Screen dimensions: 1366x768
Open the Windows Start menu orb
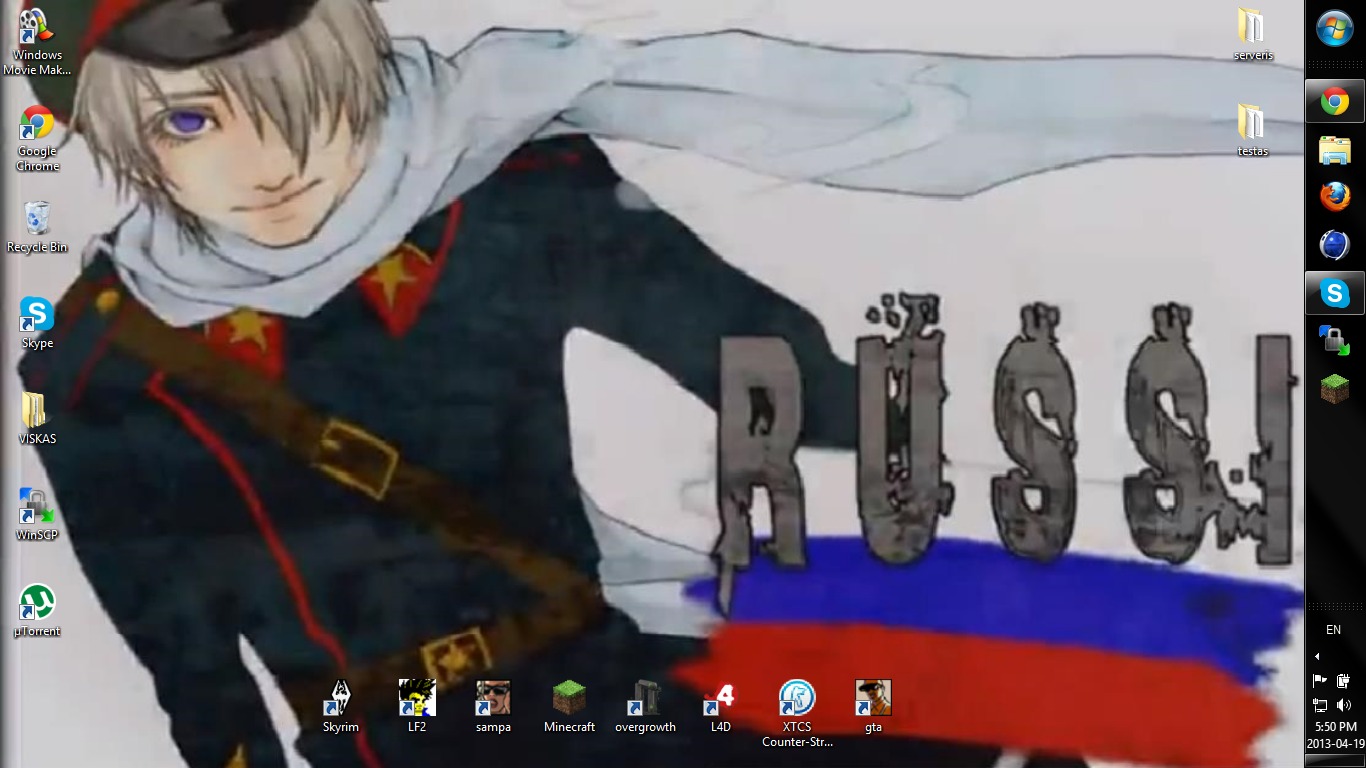[1335, 29]
